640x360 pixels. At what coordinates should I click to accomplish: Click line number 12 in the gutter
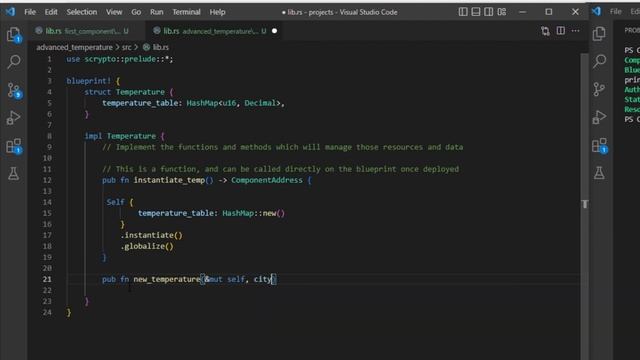pyautogui.click(x=47, y=180)
